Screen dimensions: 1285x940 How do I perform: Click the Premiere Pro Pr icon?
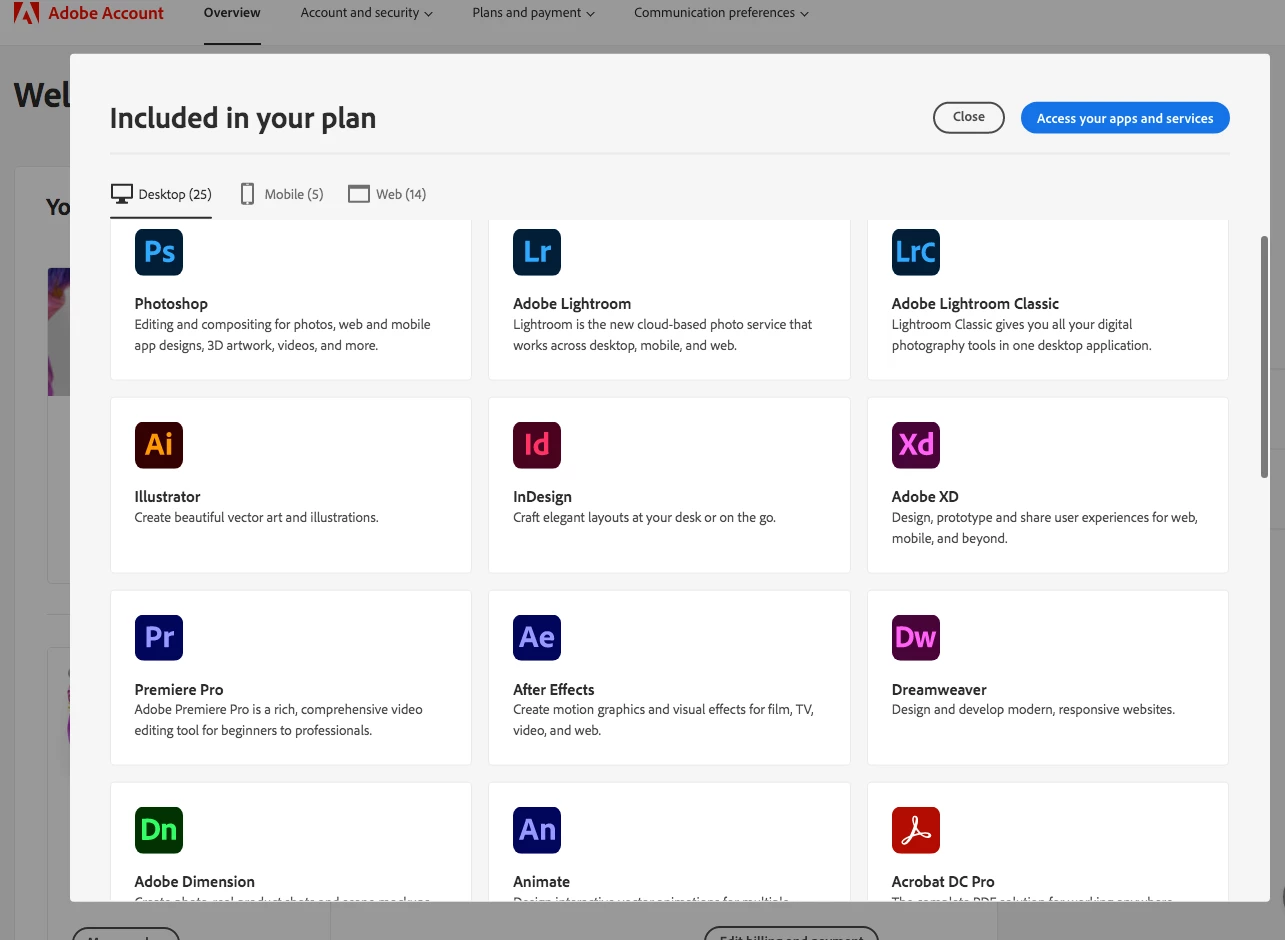(x=159, y=637)
